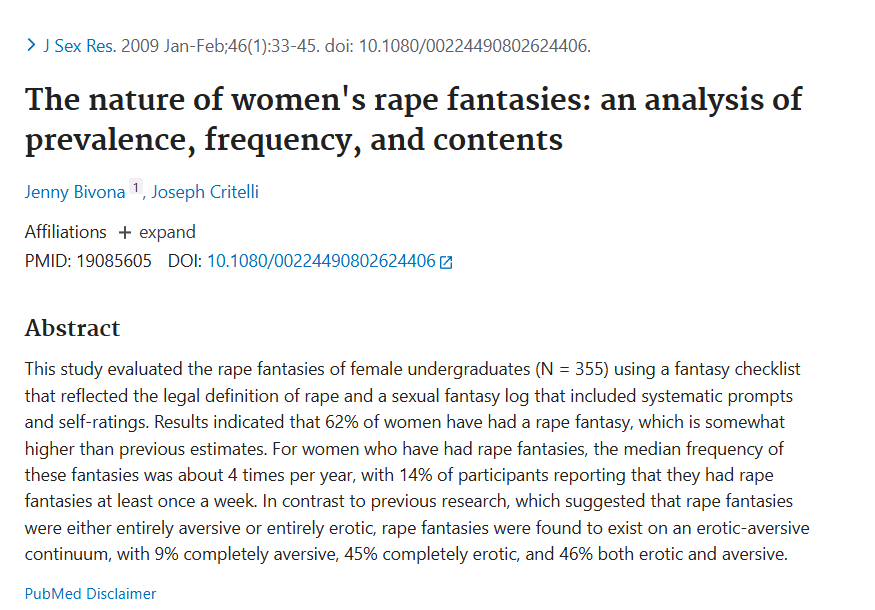Click the plus icon beside Affiliations
The height and width of the screenshot is (610, 875).
(125, 232)
